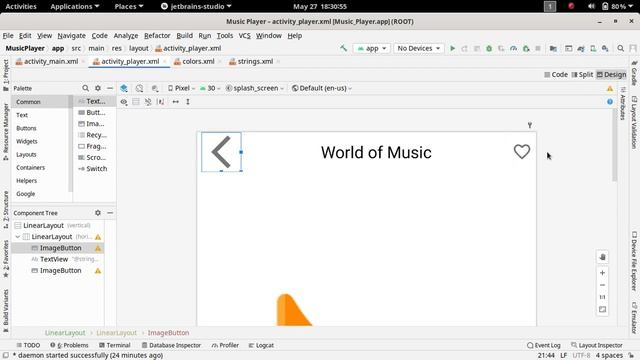Viewport: 640px width, 360px height.
Task: Click the heart favorite ImageButton in preview
Action: point(522,152)
